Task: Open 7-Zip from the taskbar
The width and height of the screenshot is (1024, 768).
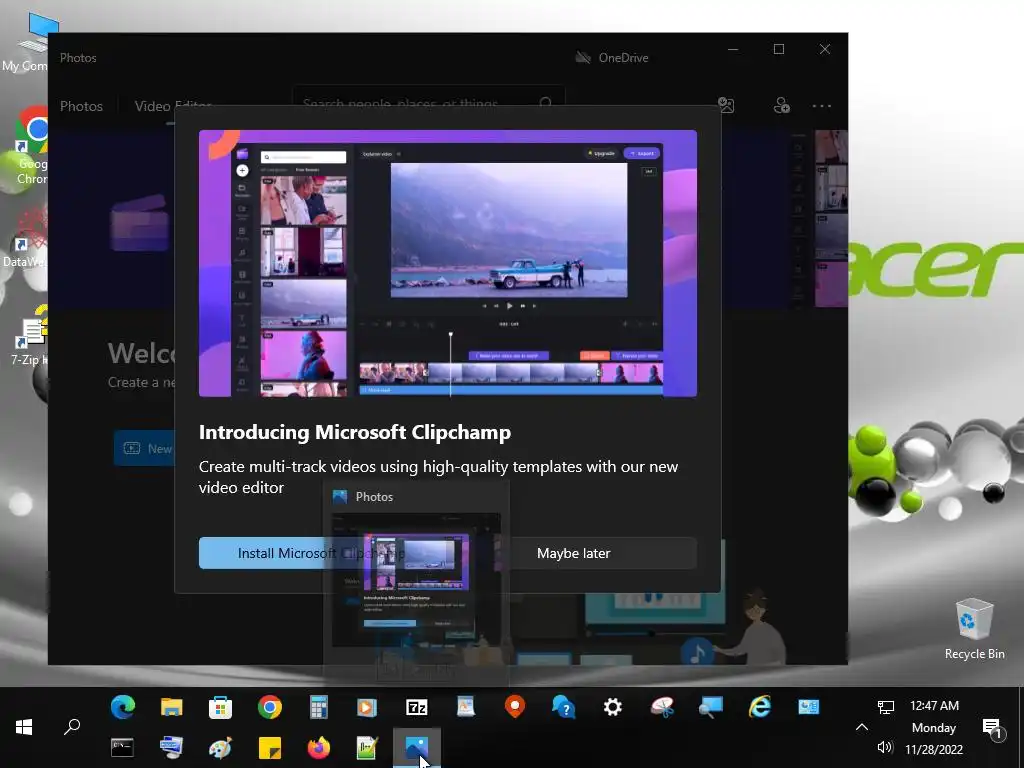Action: (417, 707)
